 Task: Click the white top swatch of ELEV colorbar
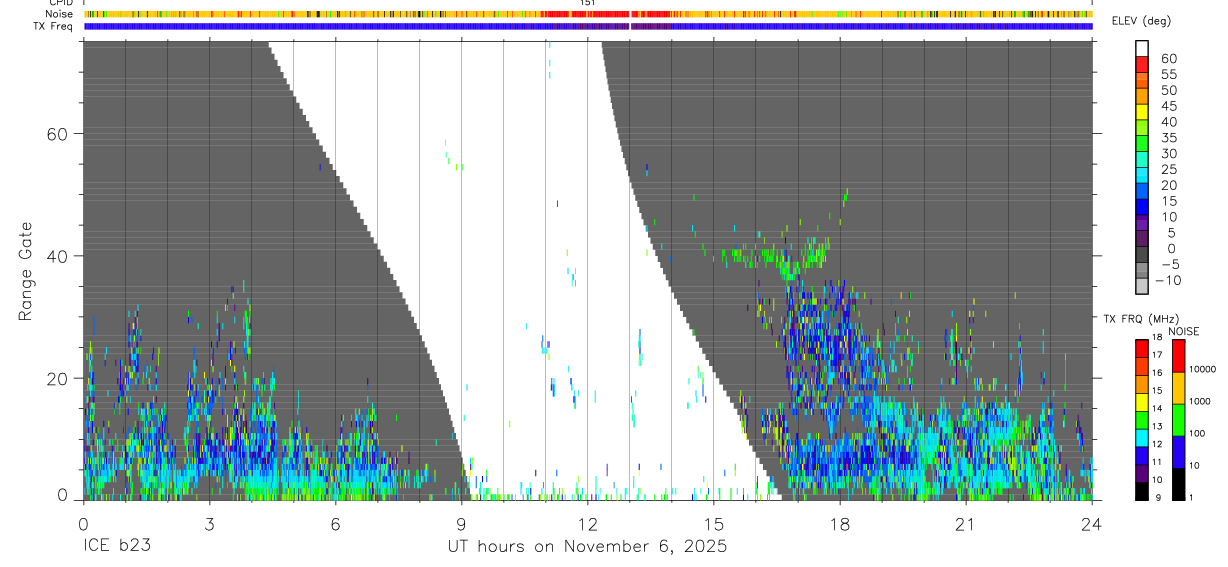pos(1142,49)
